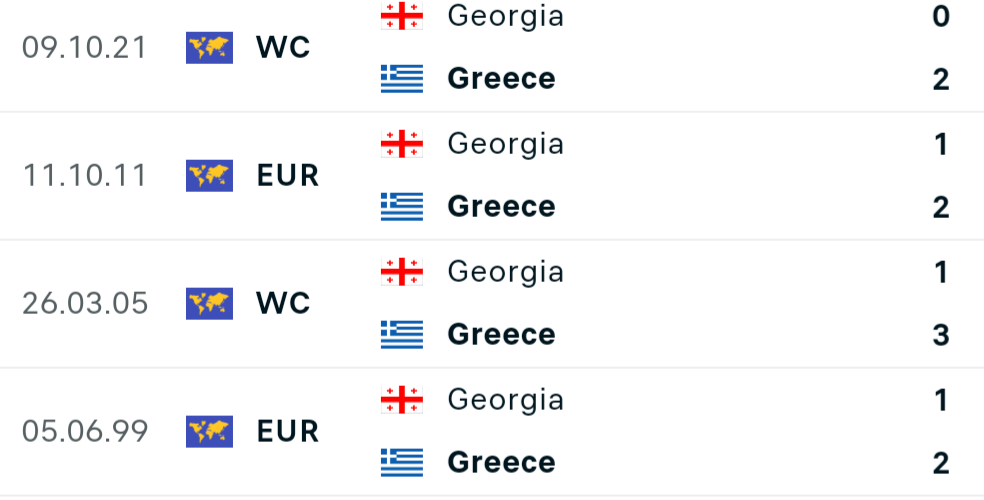Click the Greece flag in the 09.10.21 match

[402, 78]
